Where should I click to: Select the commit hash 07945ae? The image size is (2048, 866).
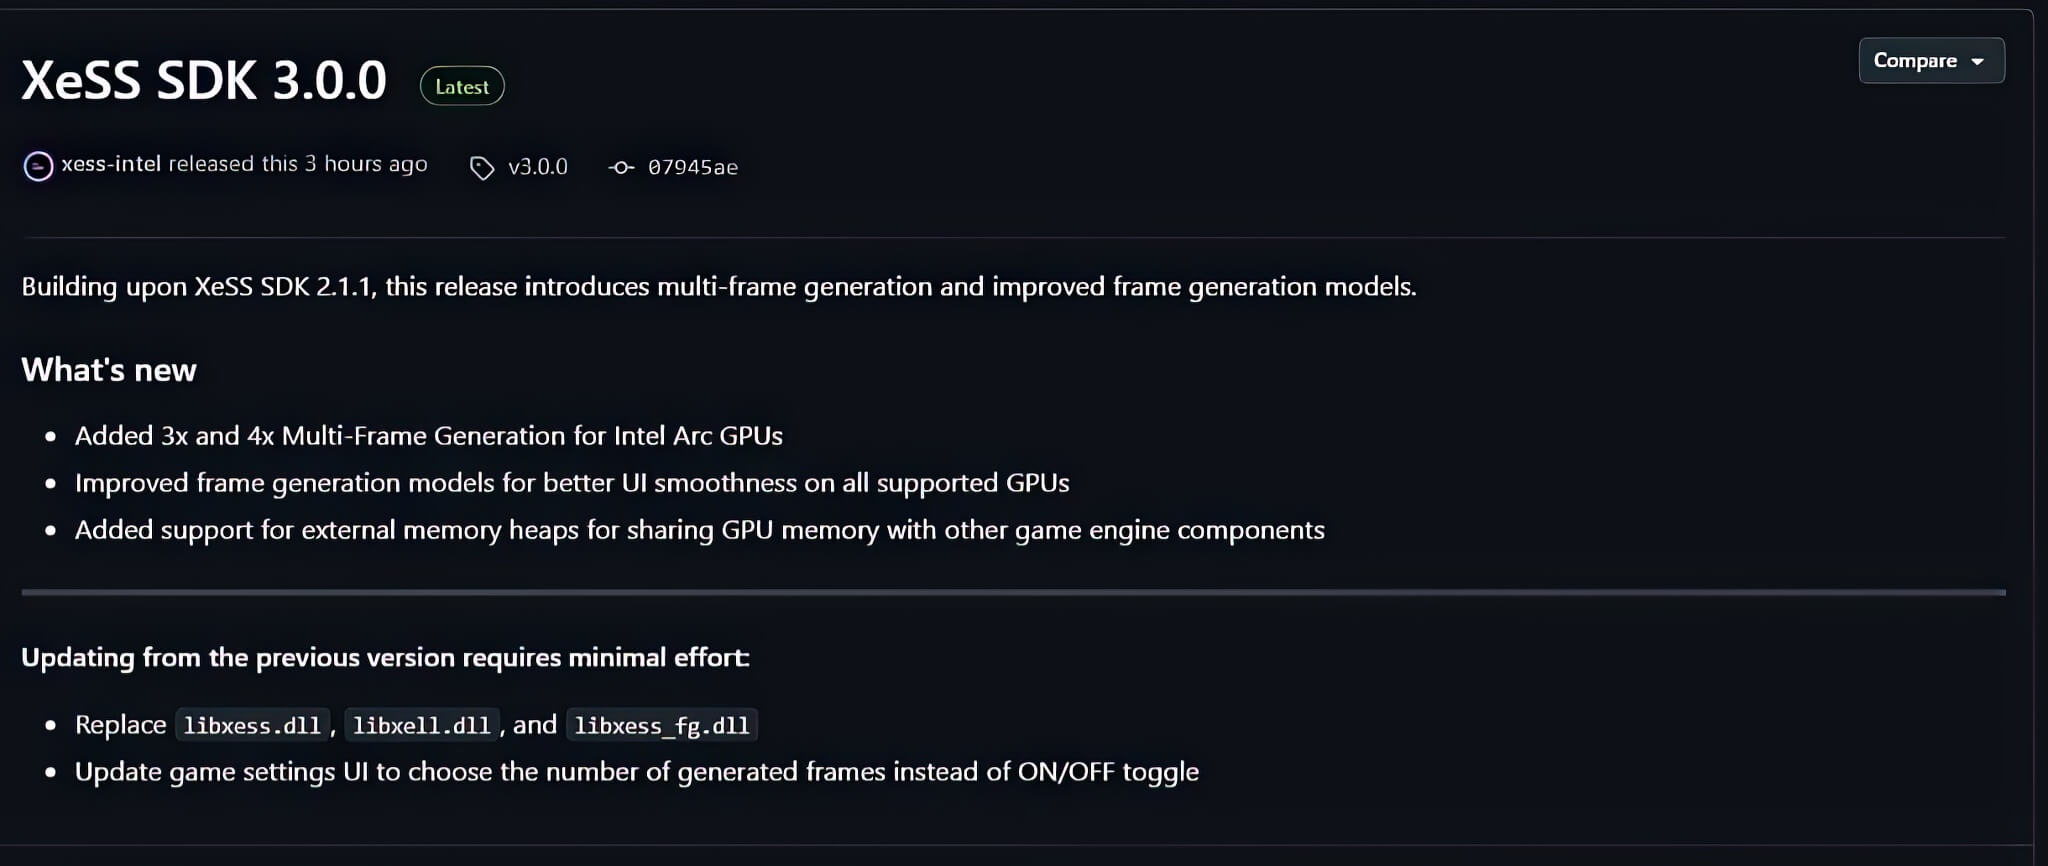pos(694,167)
